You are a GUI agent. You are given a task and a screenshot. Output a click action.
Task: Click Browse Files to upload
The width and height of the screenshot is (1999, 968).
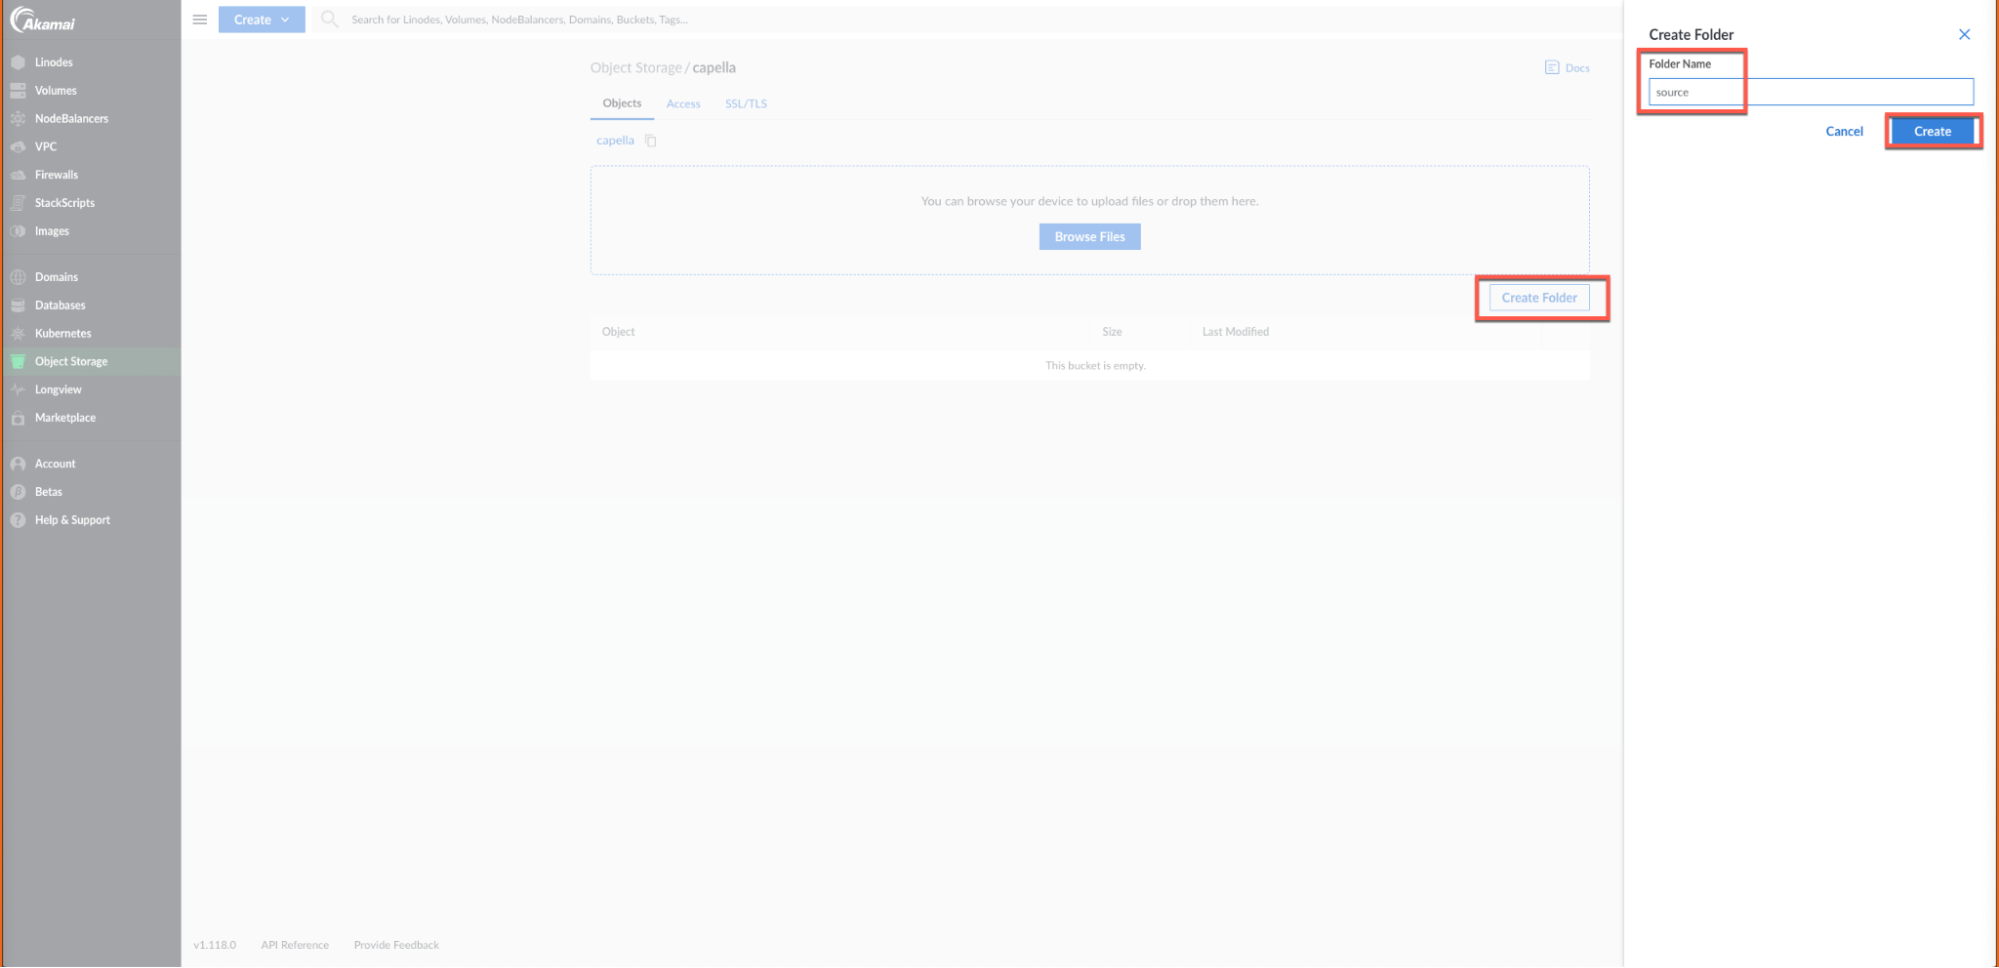click(x=1089, y=236)
